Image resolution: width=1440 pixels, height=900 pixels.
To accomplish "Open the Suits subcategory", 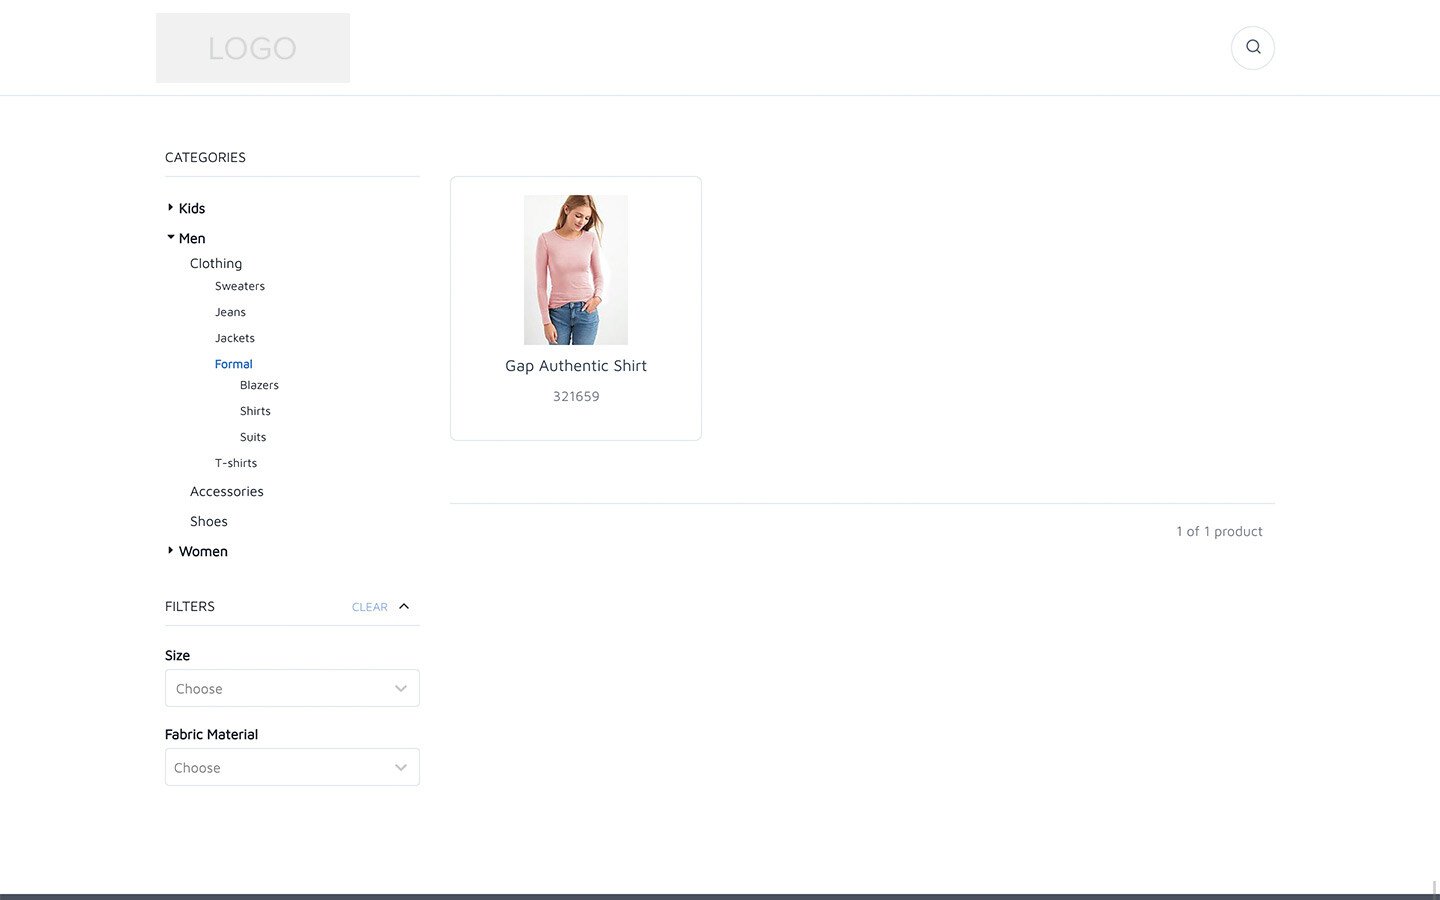I will click(253, 437).
